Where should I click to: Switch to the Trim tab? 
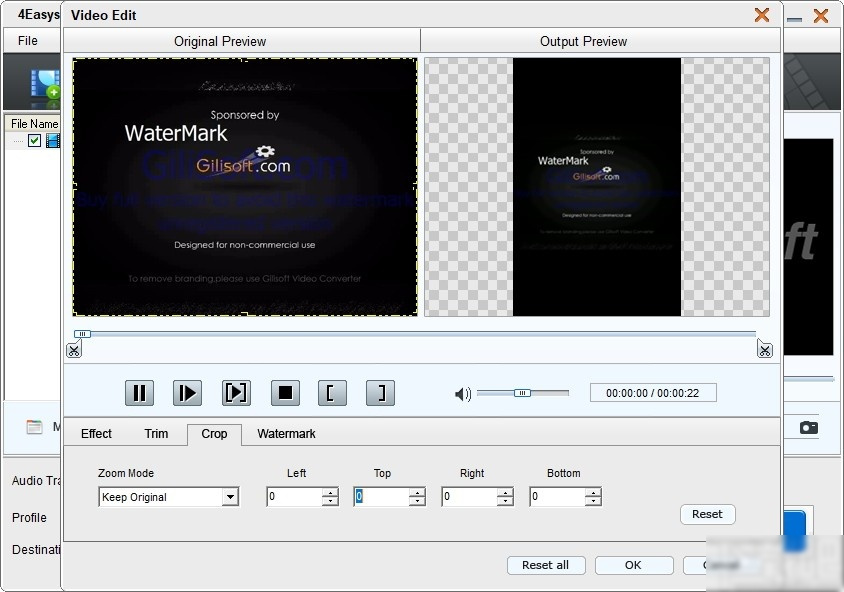coord(156,434)
